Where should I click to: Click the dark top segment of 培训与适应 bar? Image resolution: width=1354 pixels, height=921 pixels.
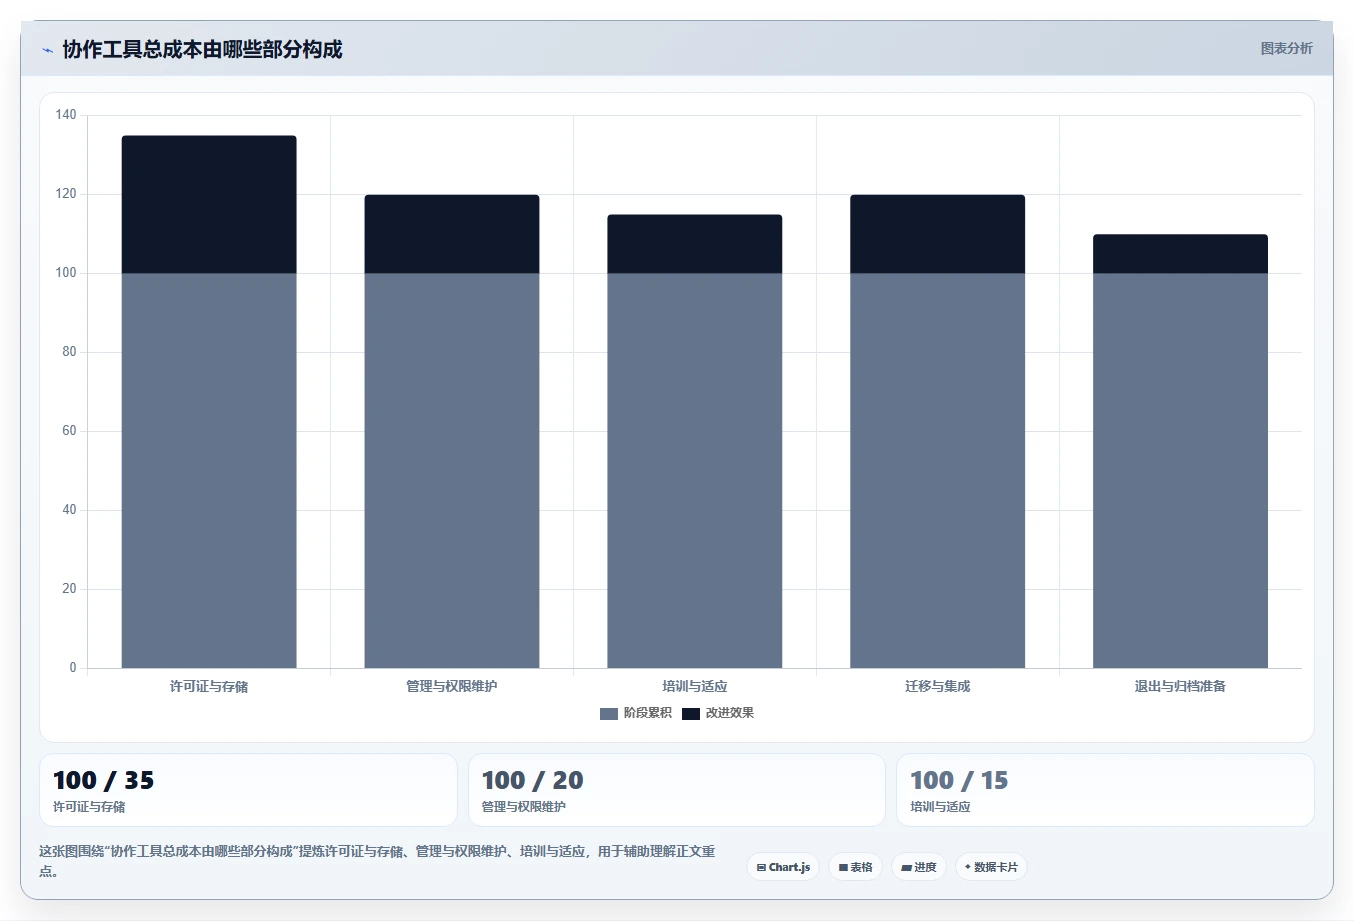[x=695, y=244]
